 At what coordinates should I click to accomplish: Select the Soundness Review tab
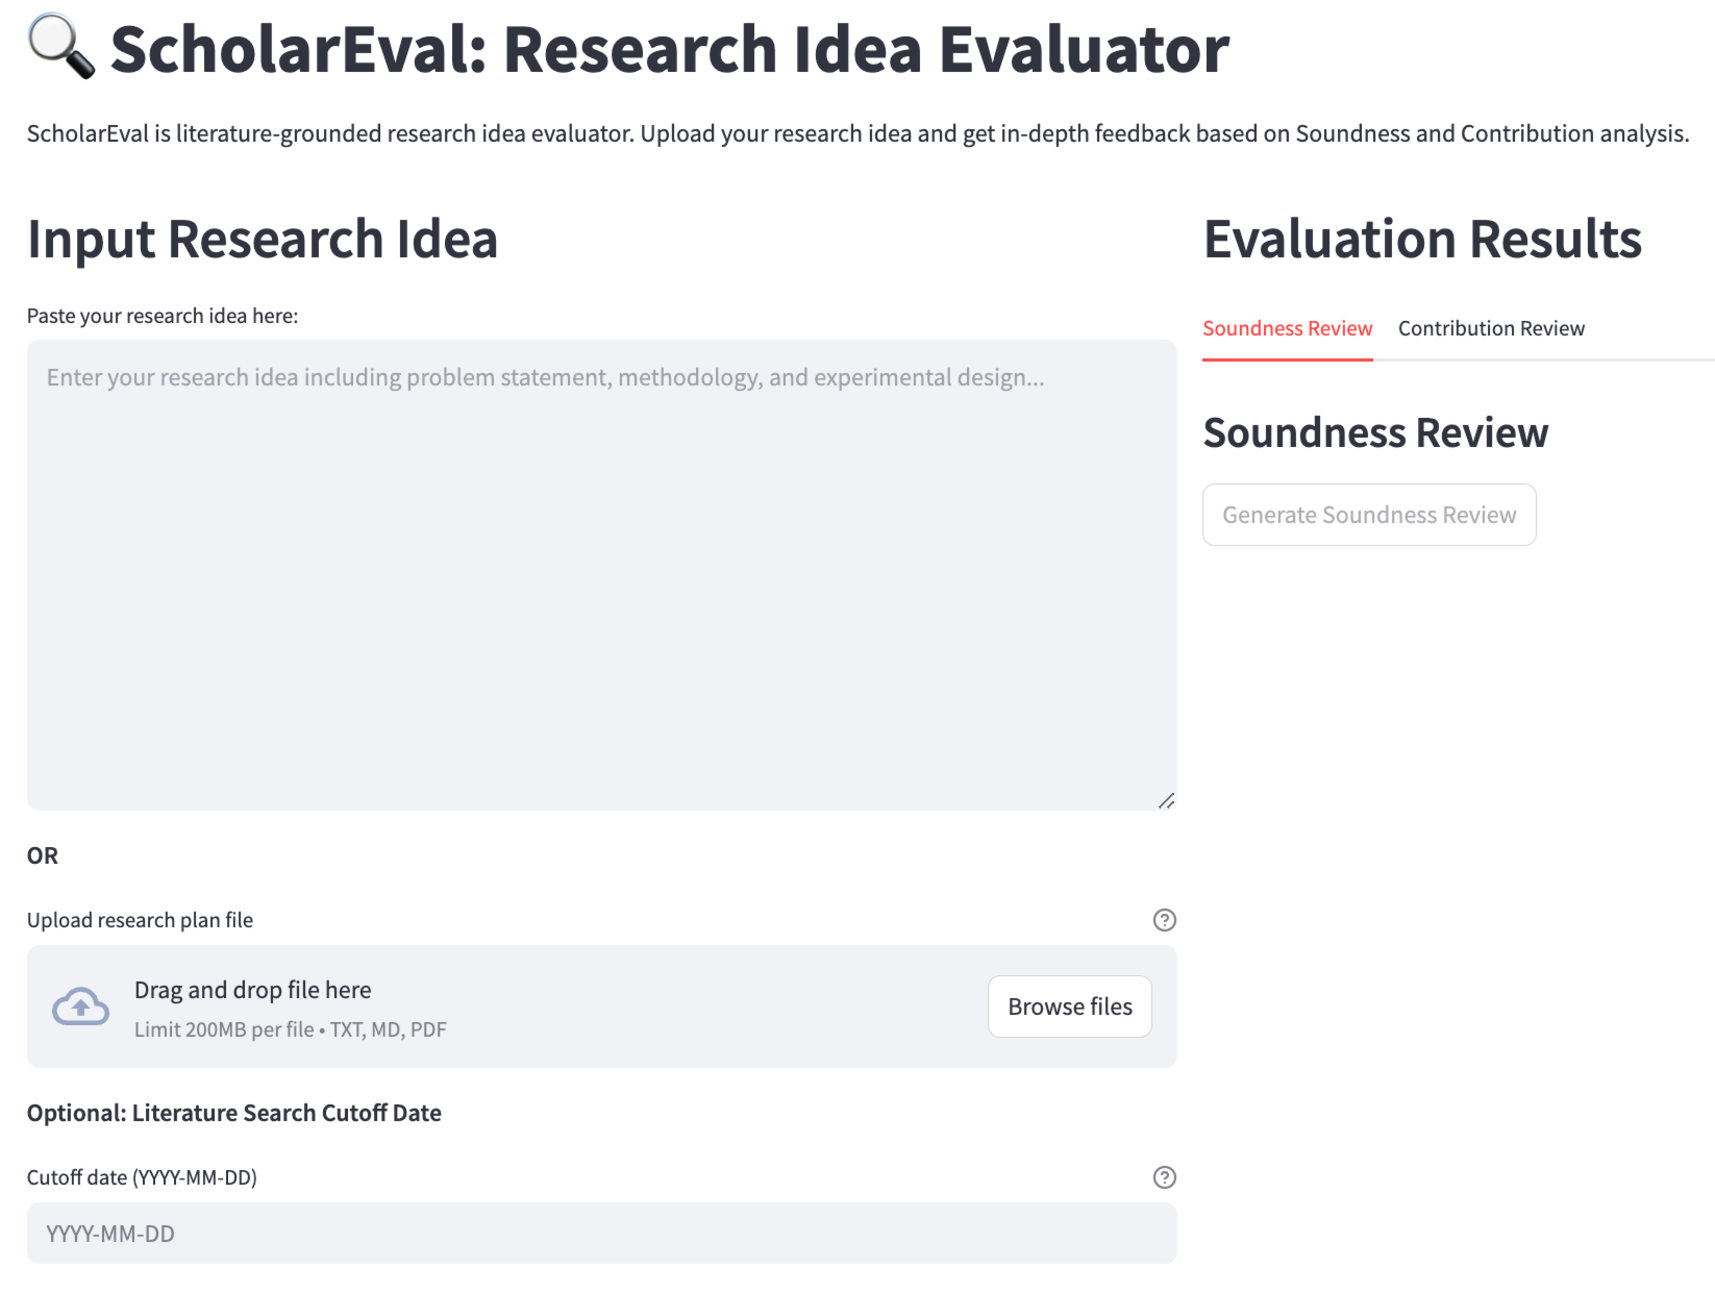1286,329
